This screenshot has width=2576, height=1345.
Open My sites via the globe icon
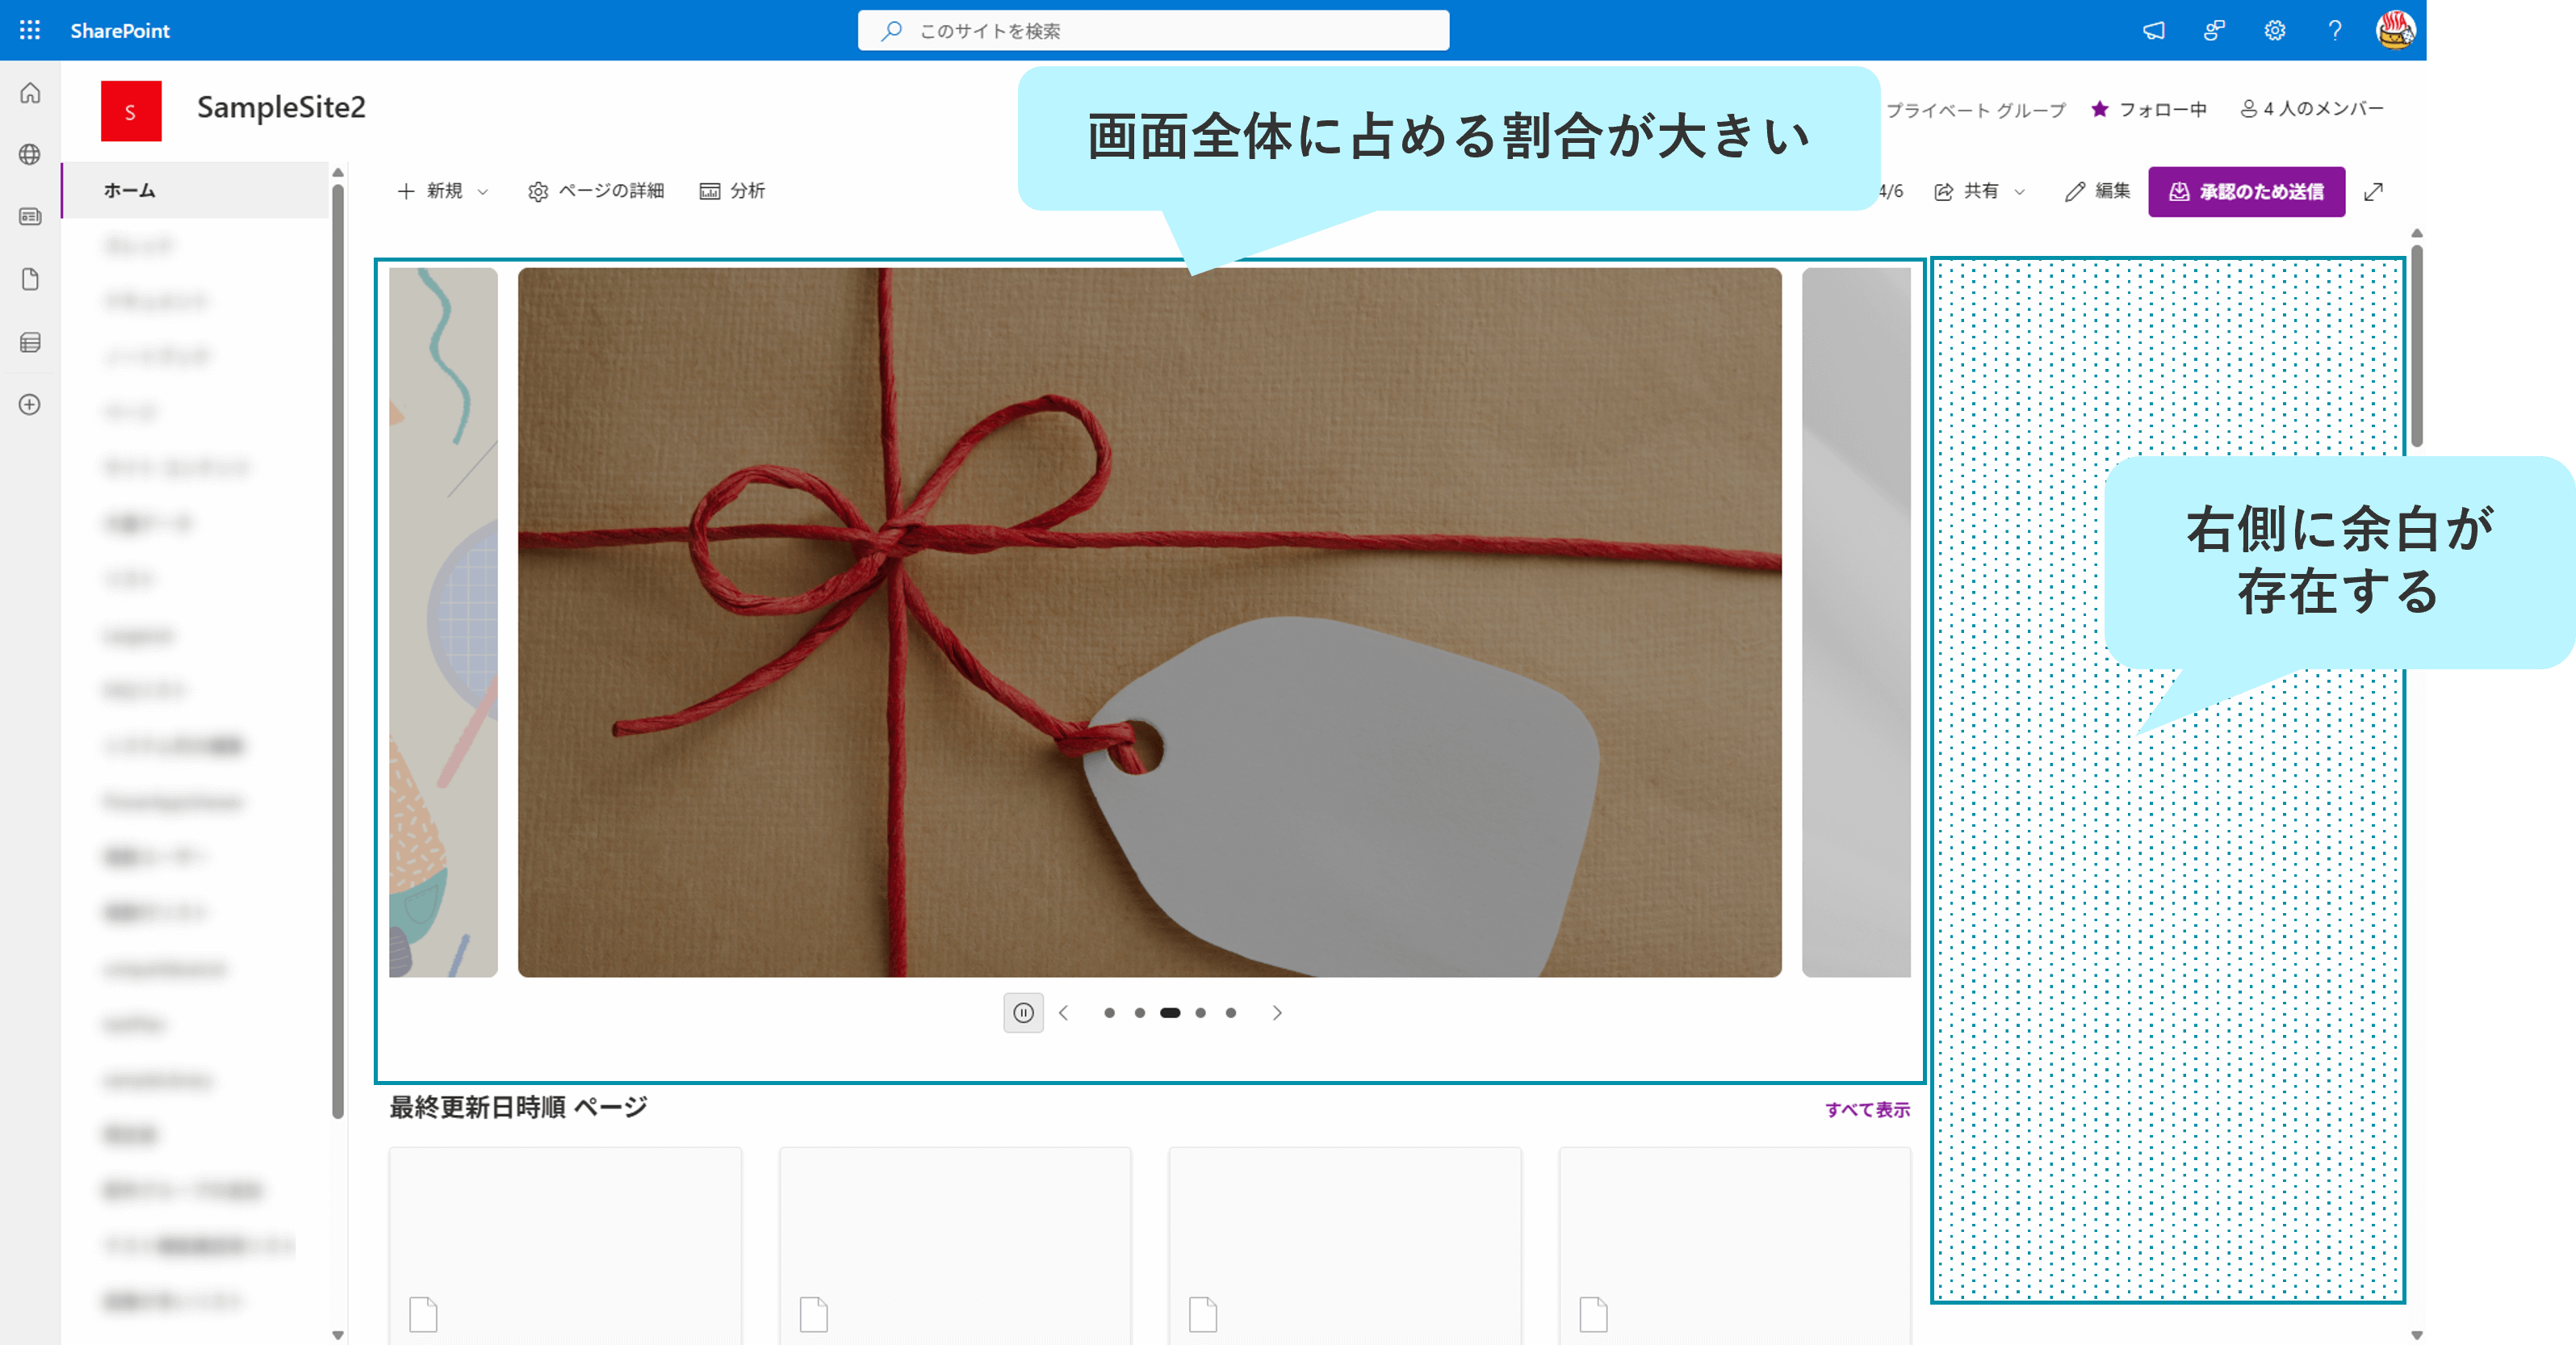tap(29, 155)
